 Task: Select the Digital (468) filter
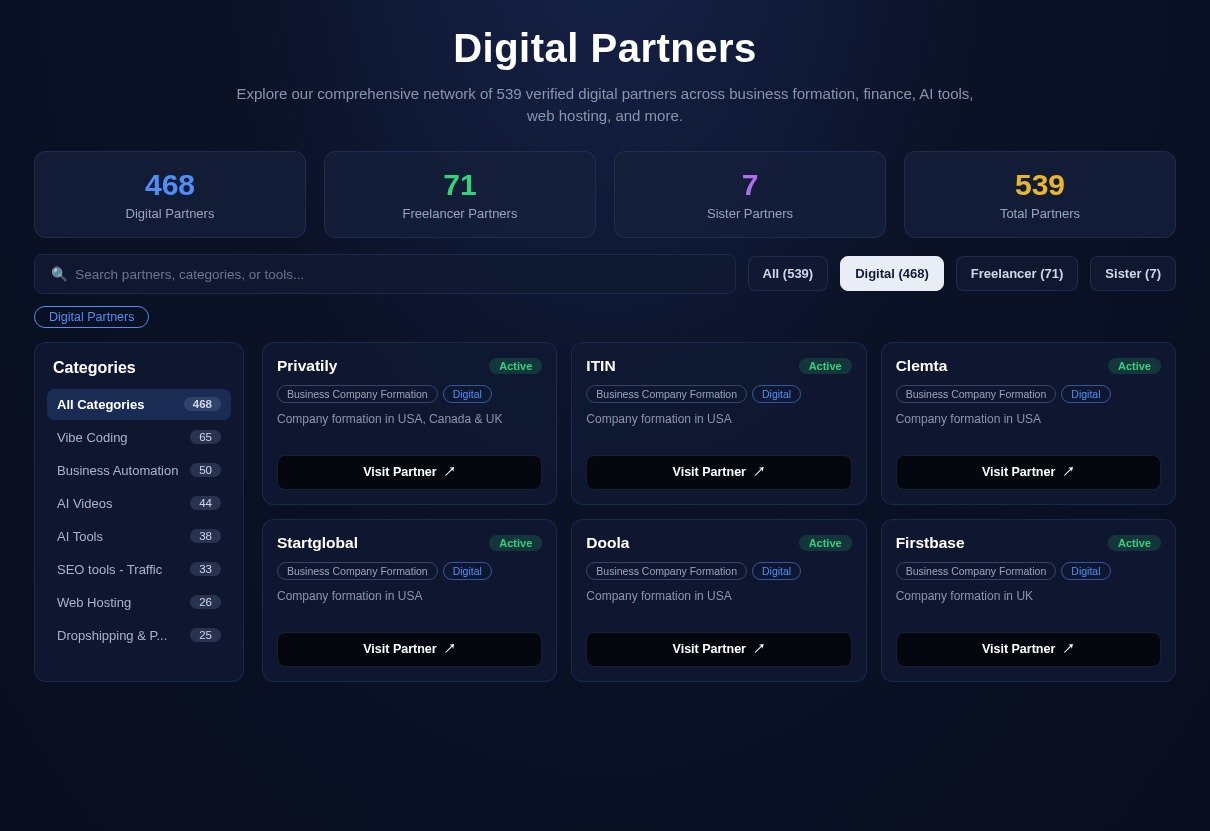click(892, 274)
